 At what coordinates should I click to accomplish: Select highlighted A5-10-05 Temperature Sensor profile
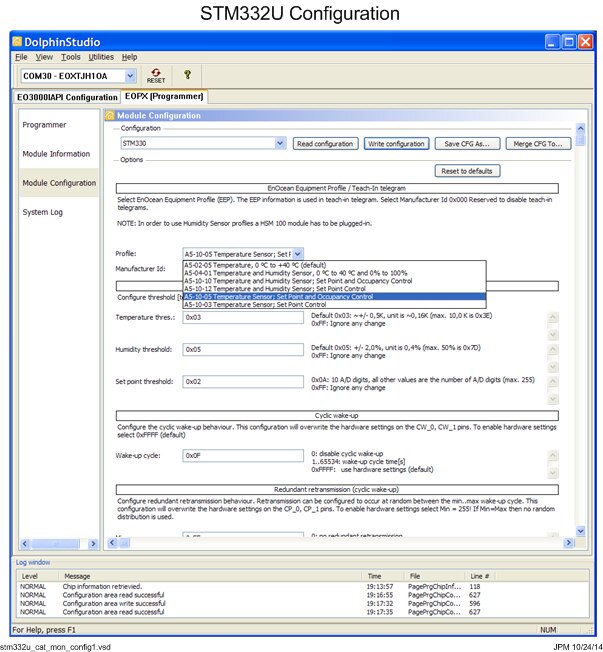click(334, 296)
